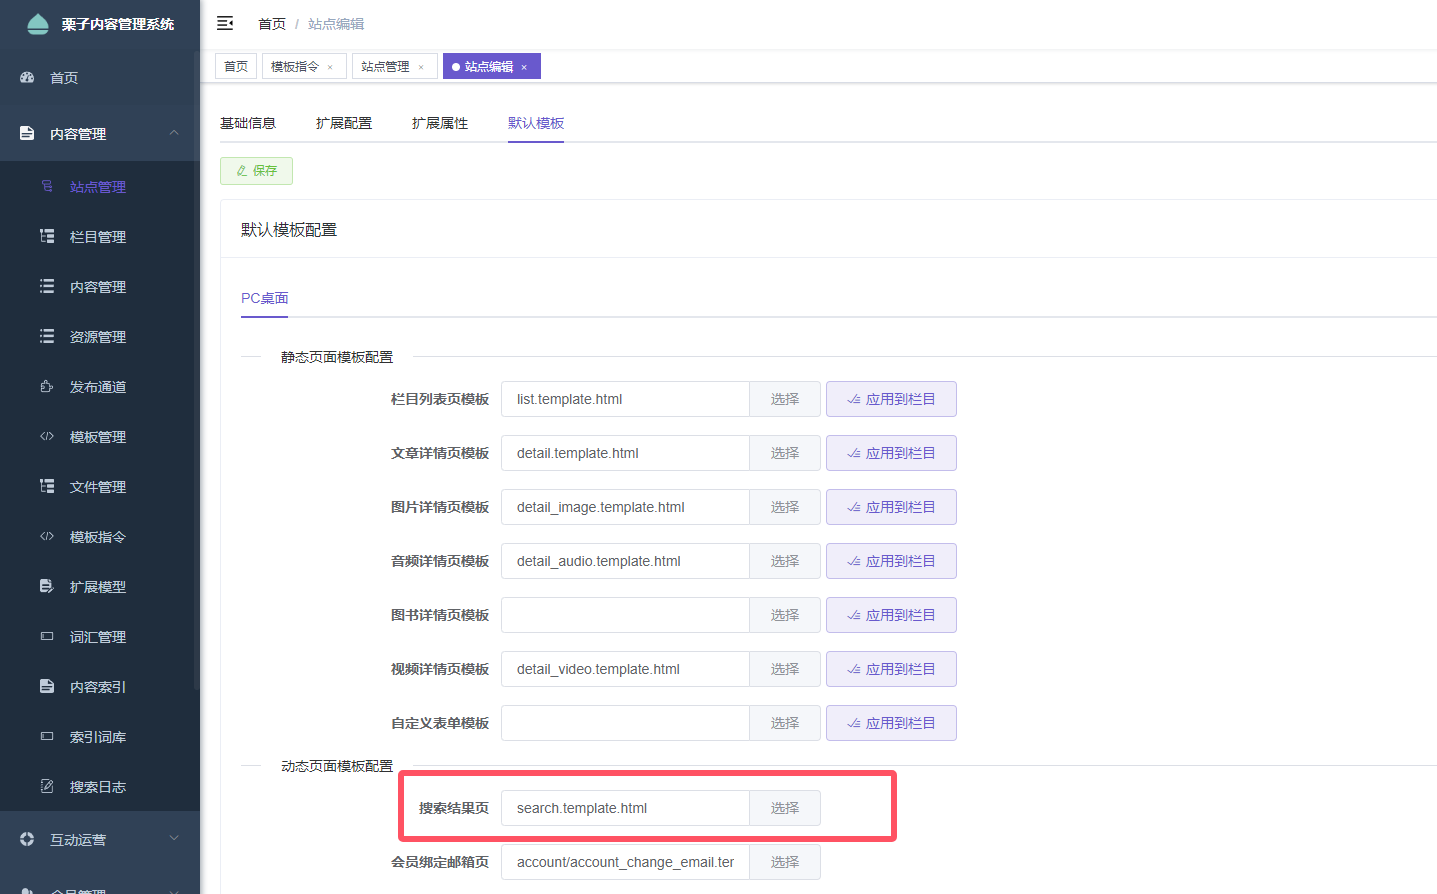Click the 栏目管理 sidebar icon
This screenshot has width=1437, height=894.
(x=47, y=236)
